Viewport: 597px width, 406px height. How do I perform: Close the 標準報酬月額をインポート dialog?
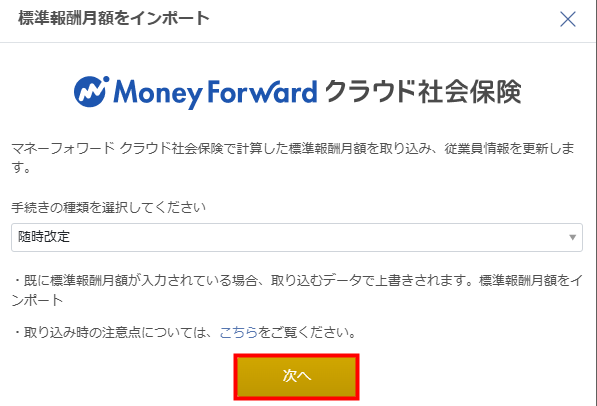pyautogui.click(x=568, y=19)
